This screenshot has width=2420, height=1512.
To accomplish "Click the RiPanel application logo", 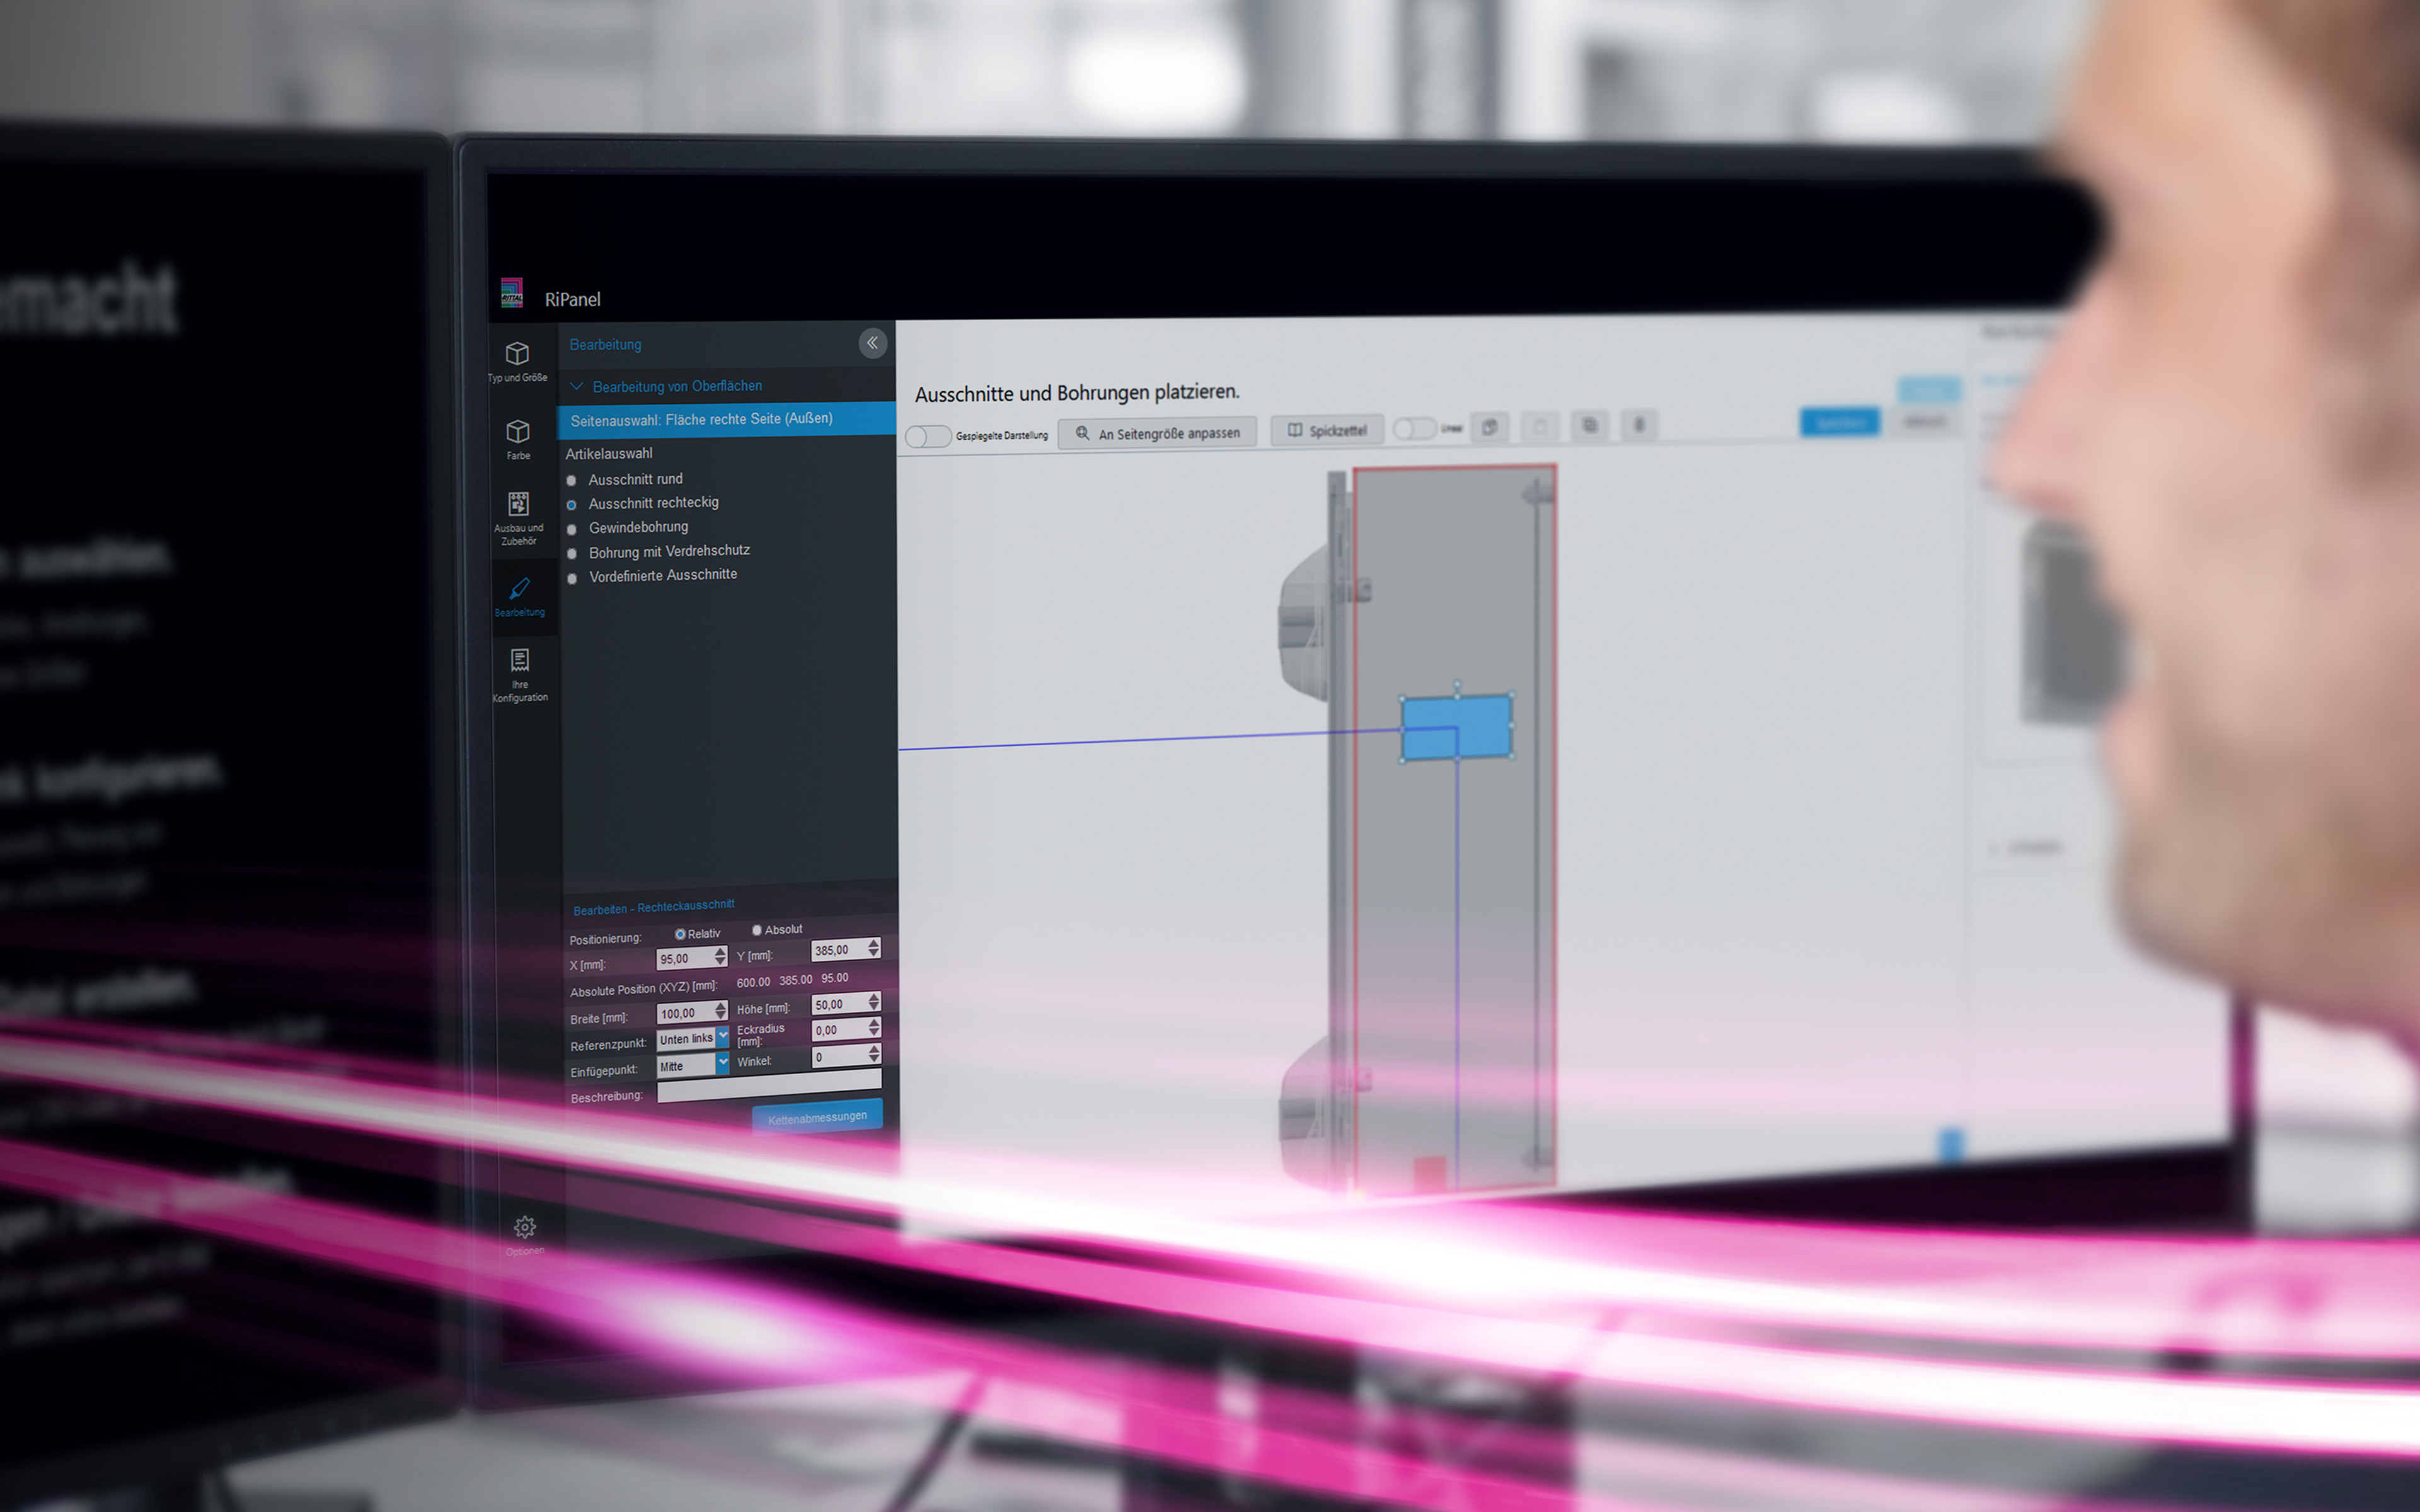I will click(x=512, y=294).
